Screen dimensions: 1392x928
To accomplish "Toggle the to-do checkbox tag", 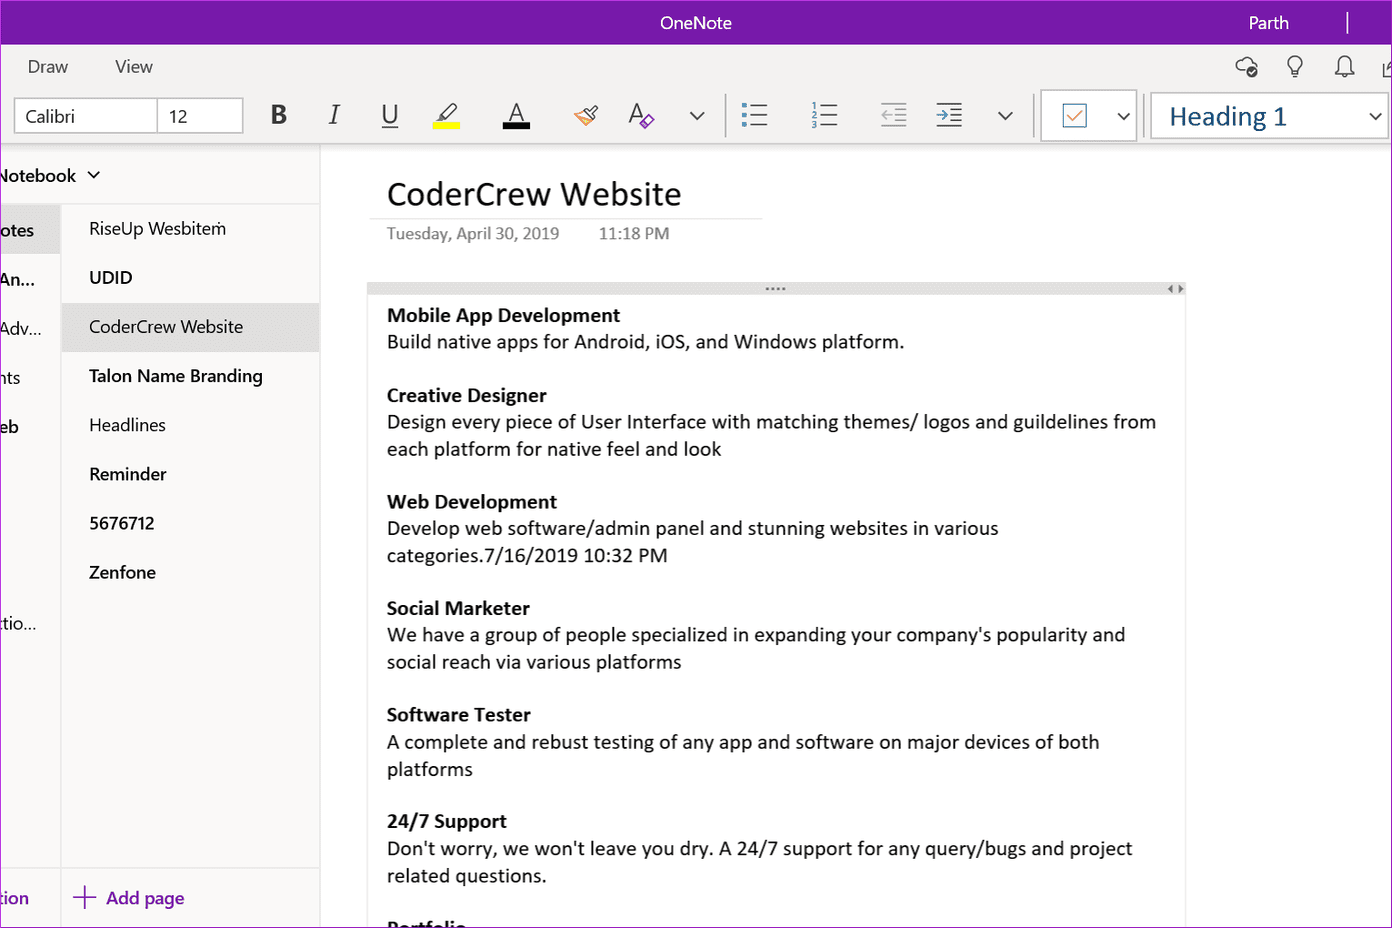I will tap(1075, 116).
